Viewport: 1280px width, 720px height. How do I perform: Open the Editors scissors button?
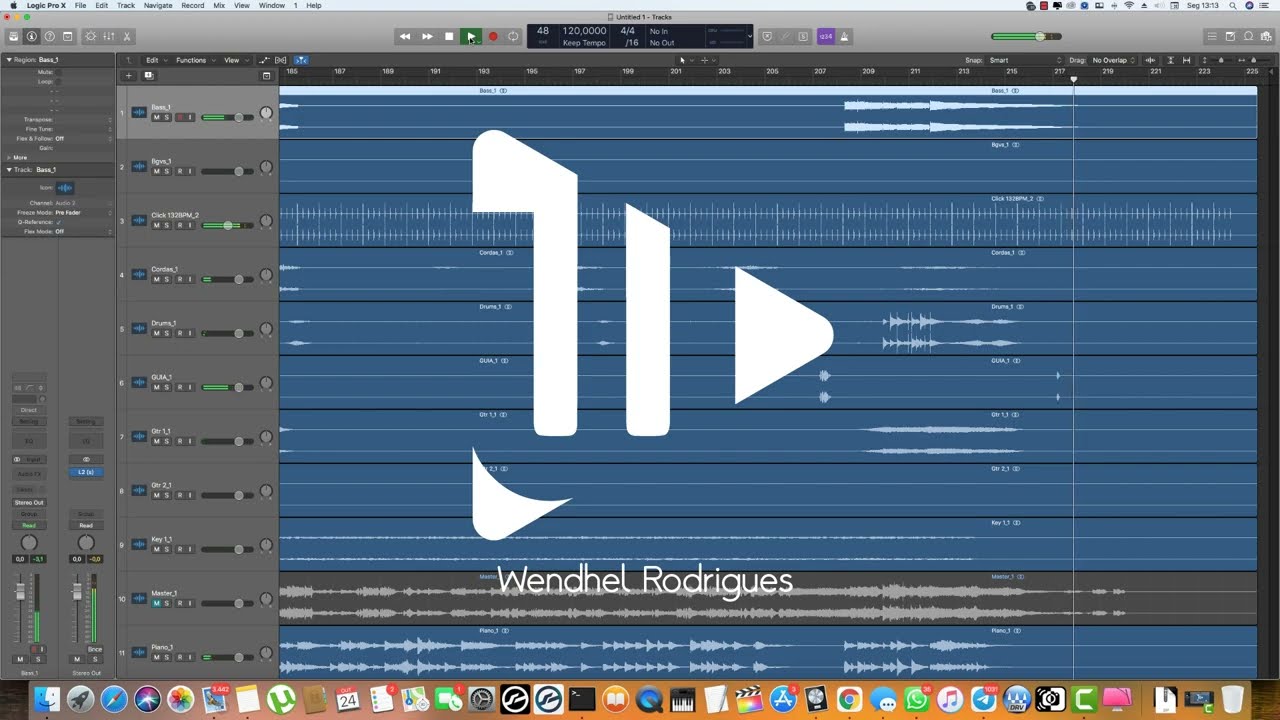click(127, 37)
